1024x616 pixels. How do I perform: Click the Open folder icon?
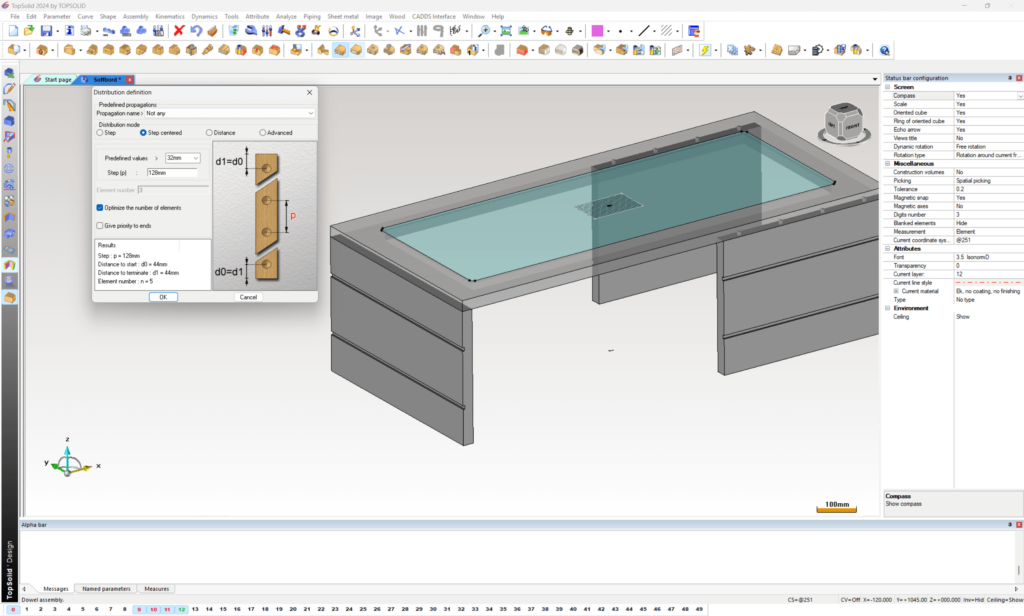30,31
